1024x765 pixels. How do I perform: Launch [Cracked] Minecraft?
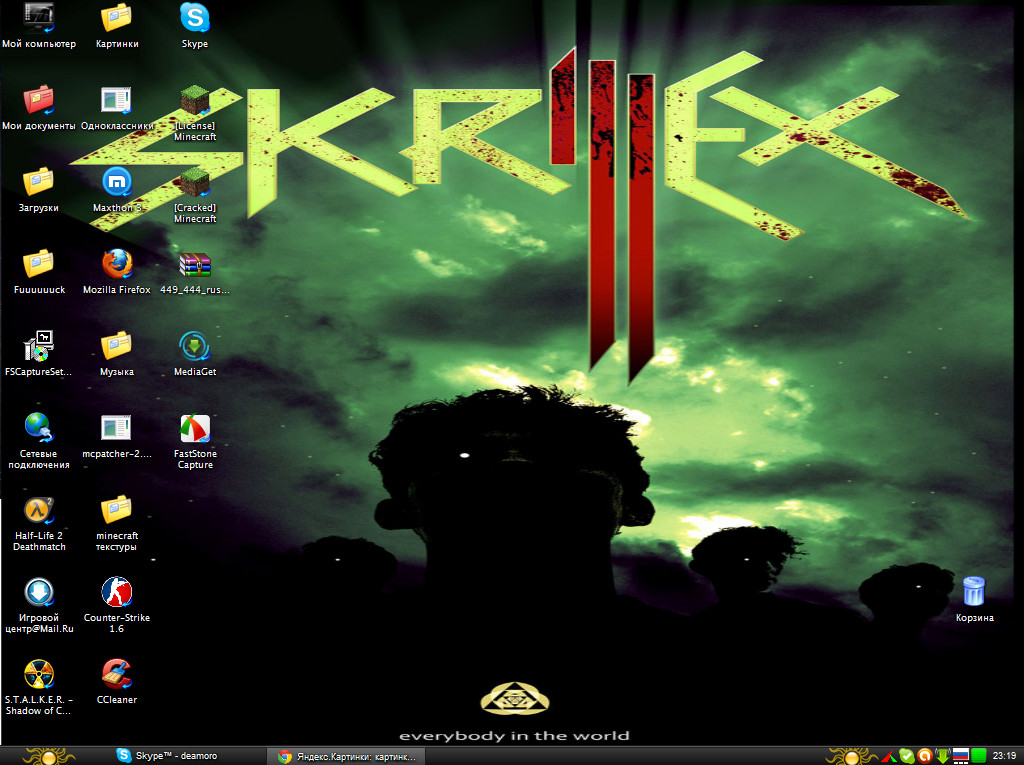(195, 195)
